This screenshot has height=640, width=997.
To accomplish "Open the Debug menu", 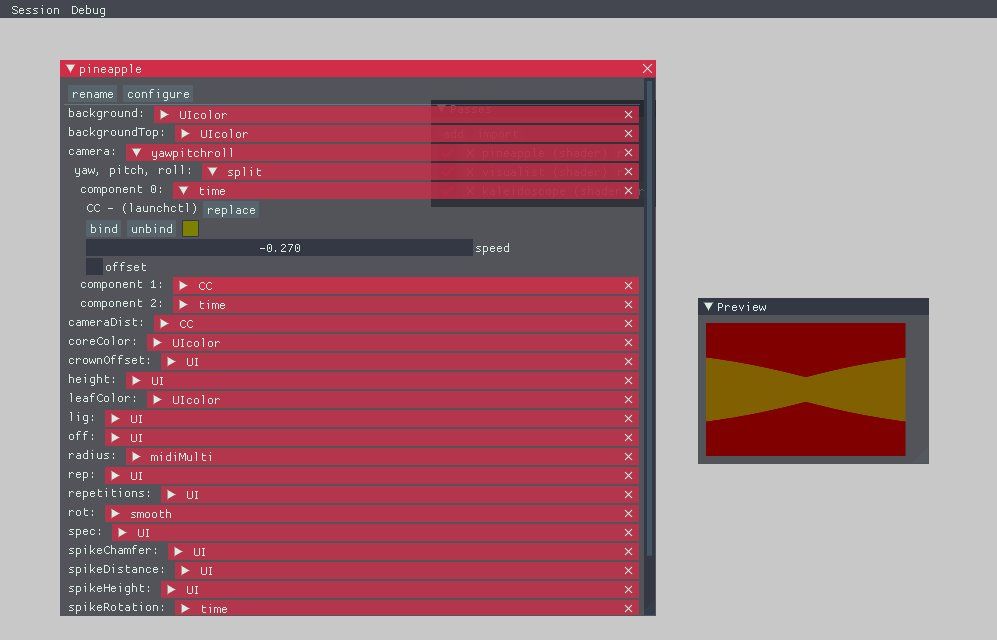I will 88,10.
